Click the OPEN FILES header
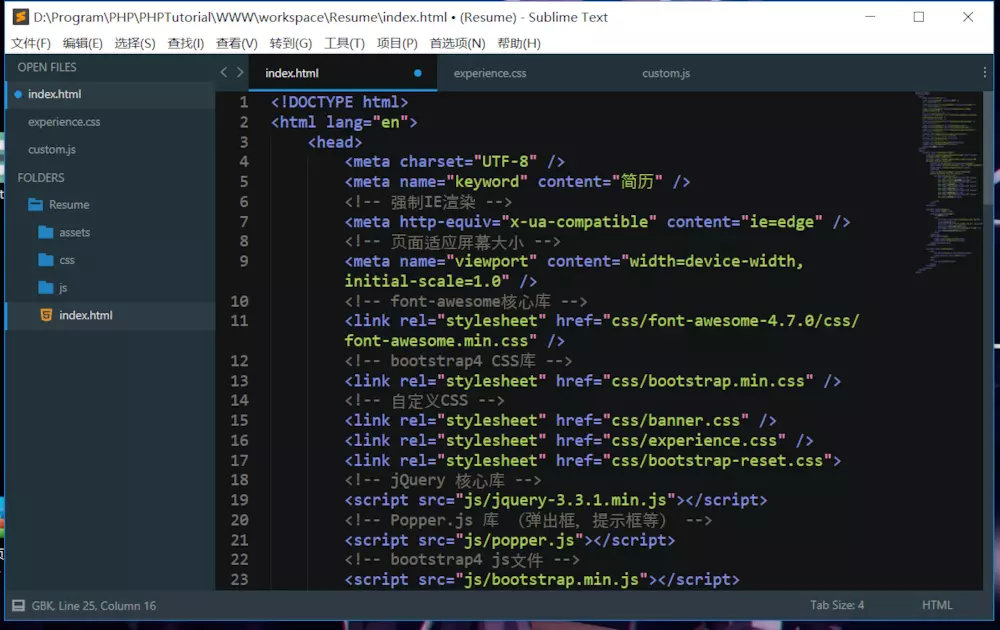The width and height of the screenshot is (1000, 630). (47, 67)
